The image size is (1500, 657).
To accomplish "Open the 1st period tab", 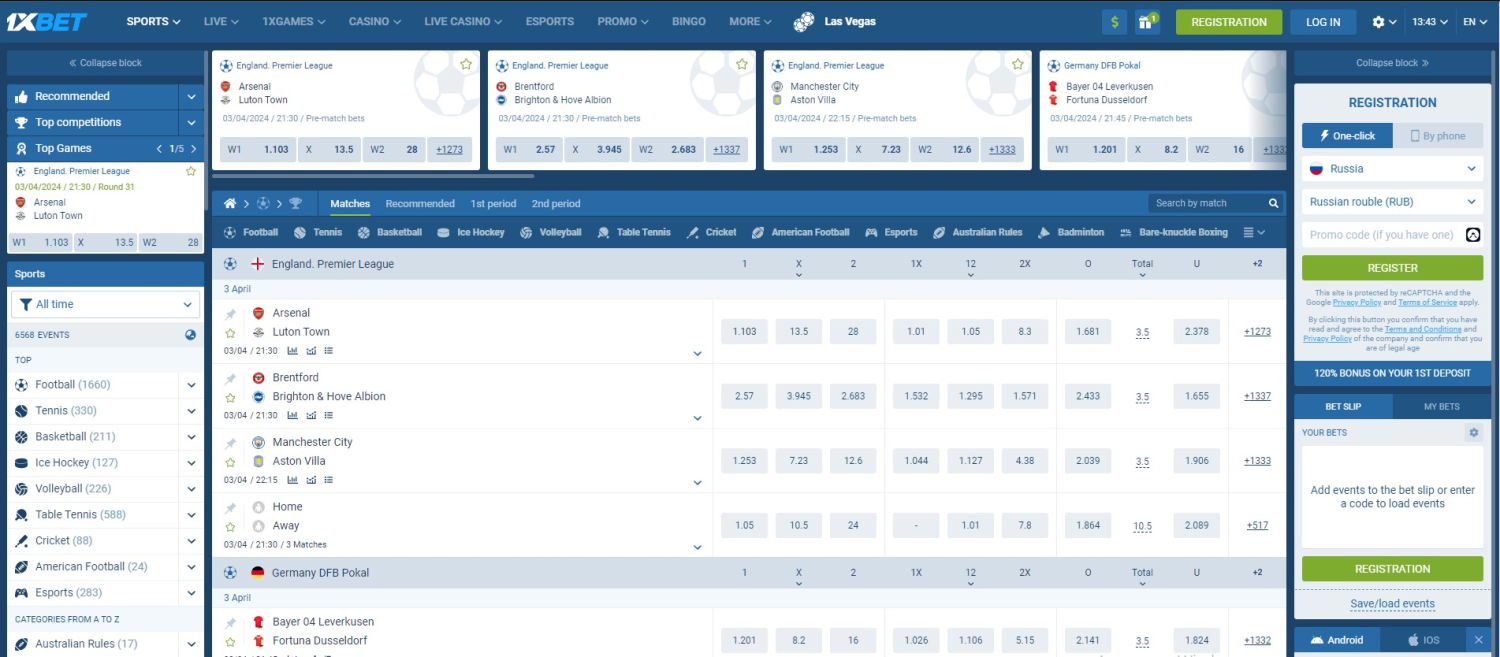I will (x=494, y=203).
